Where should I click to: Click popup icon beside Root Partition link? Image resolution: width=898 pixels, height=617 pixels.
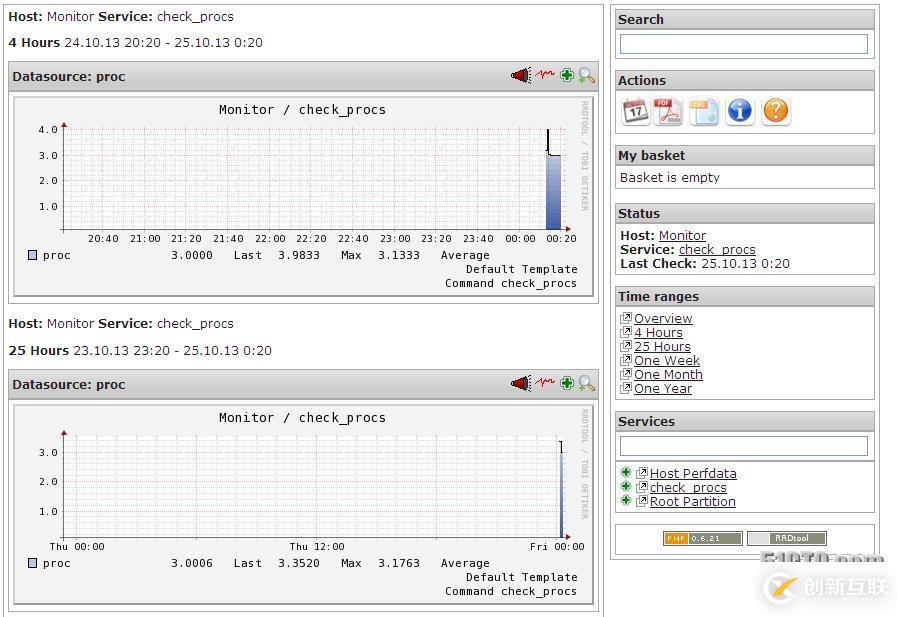[642, 501]
